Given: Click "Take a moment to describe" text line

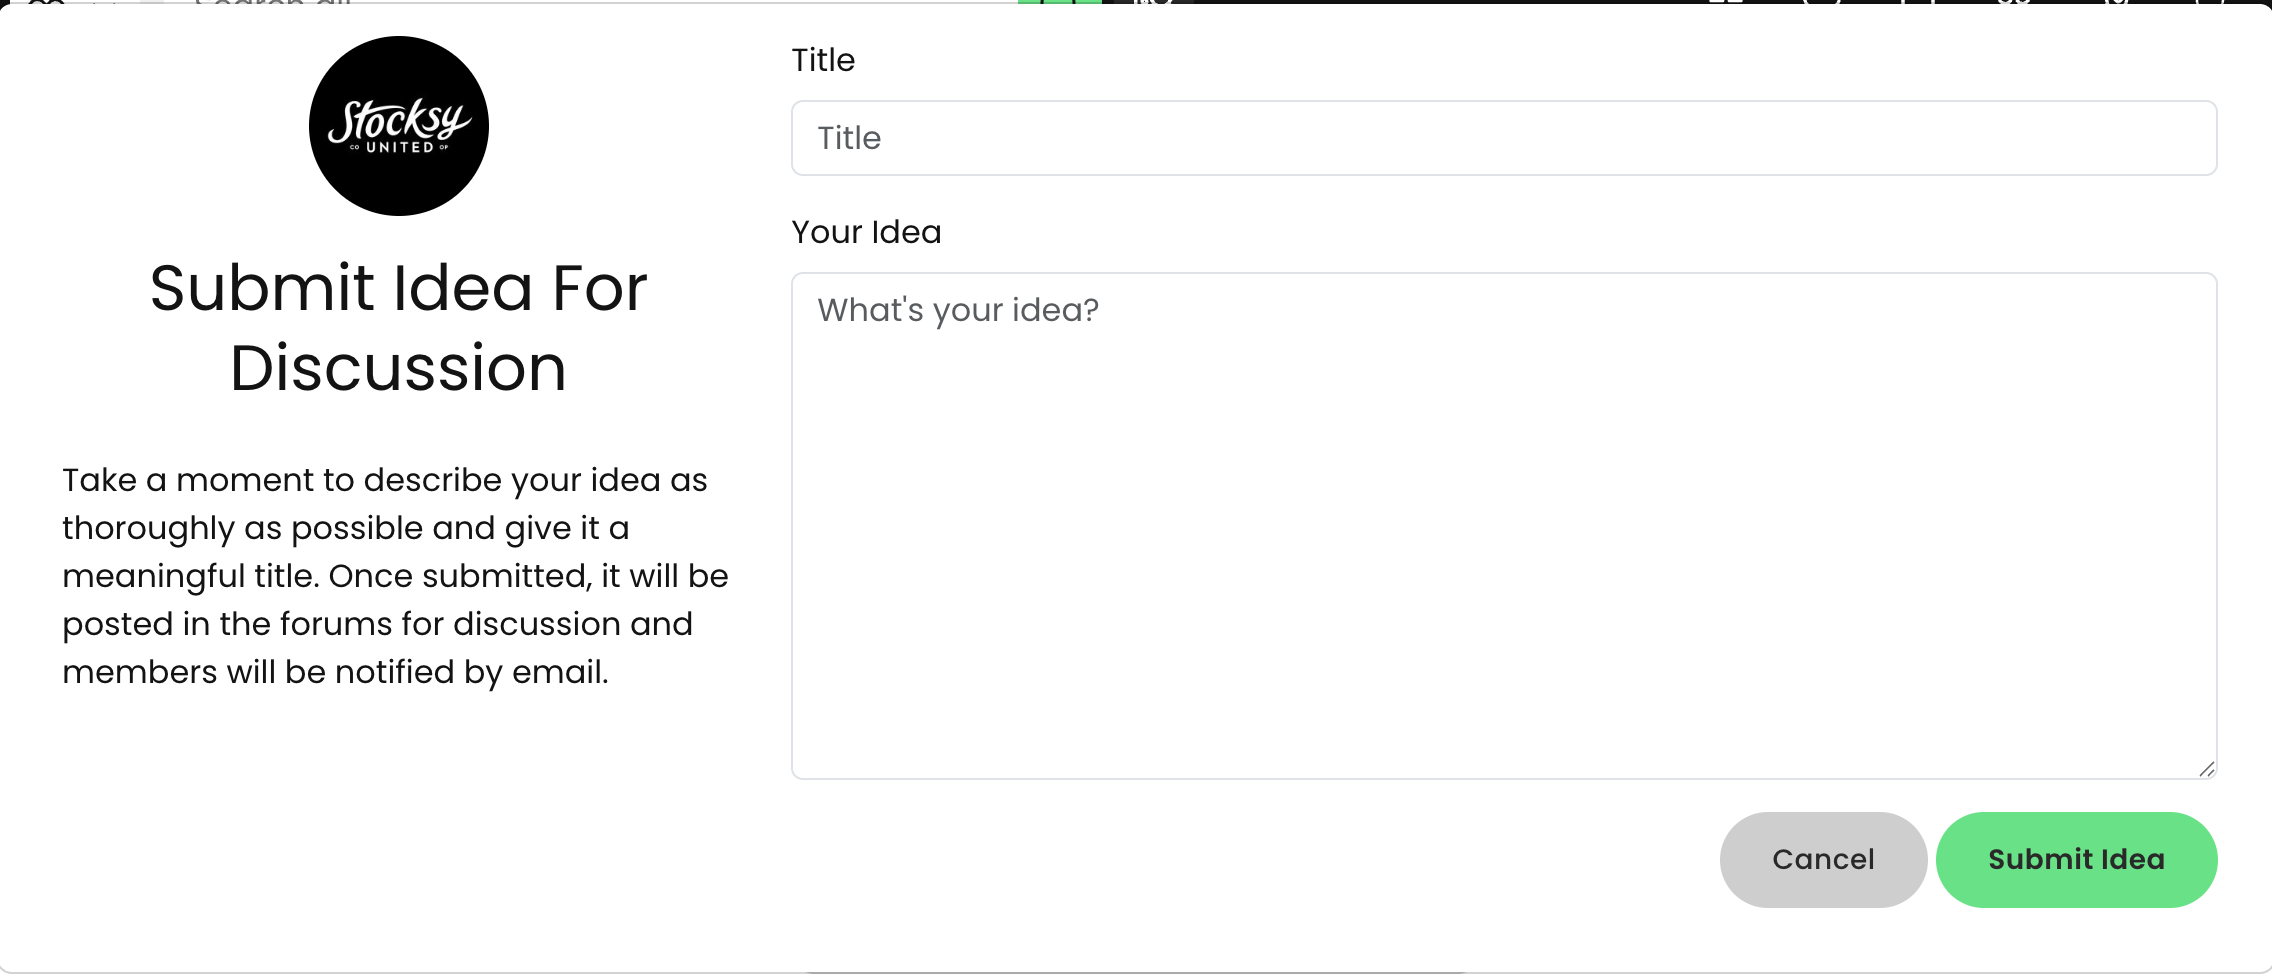Looking at the screenshot, I should click(384, 480).
